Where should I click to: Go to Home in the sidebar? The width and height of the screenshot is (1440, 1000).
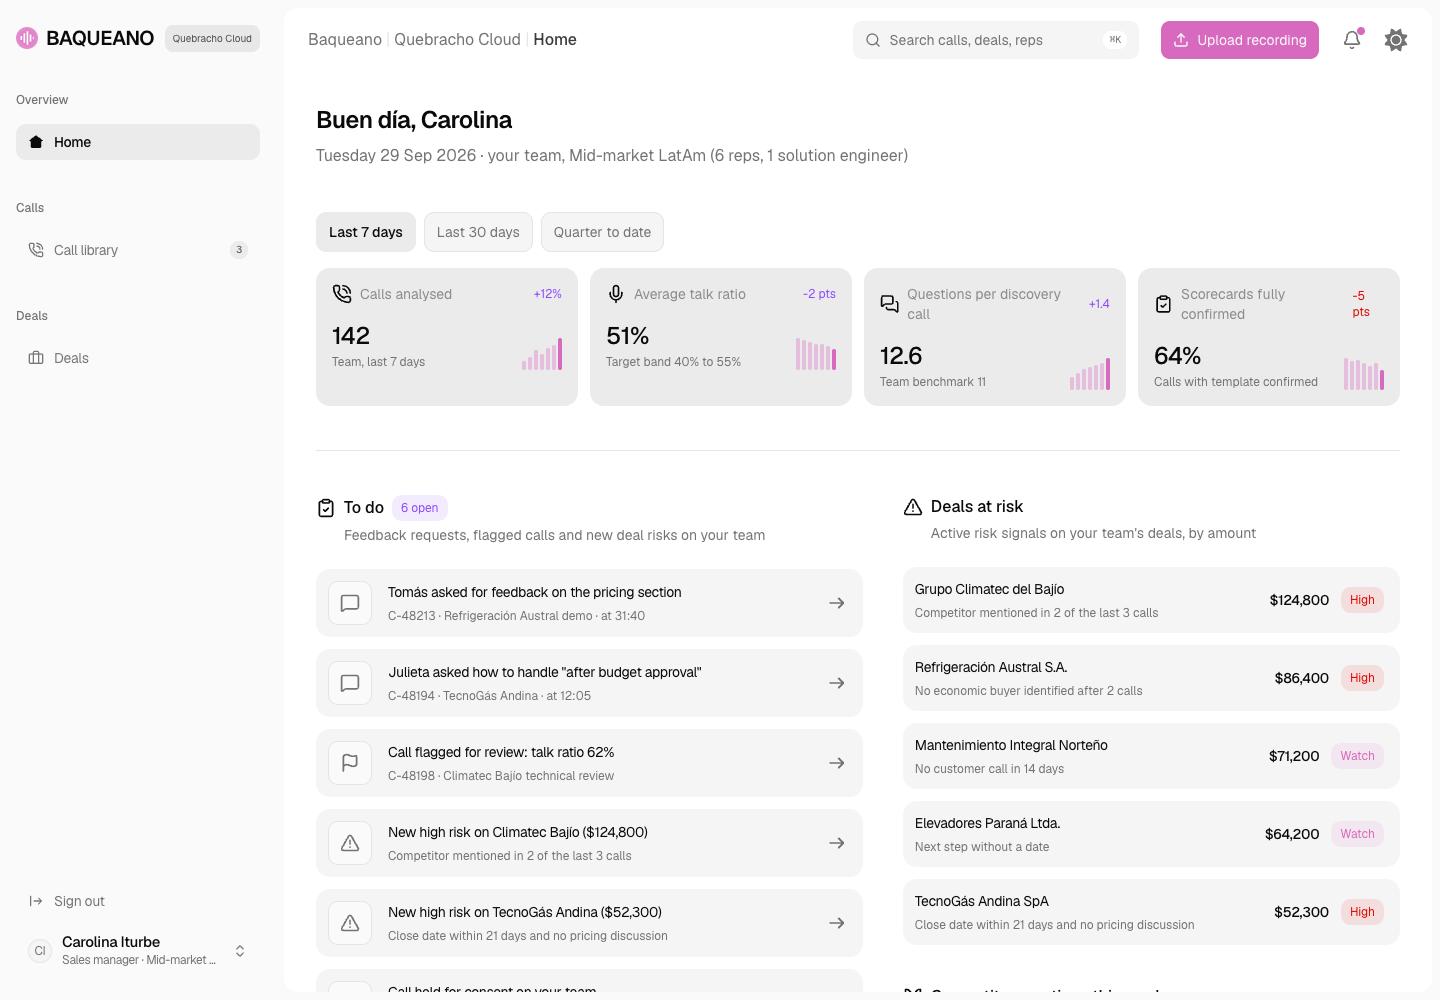pos(138,142)
